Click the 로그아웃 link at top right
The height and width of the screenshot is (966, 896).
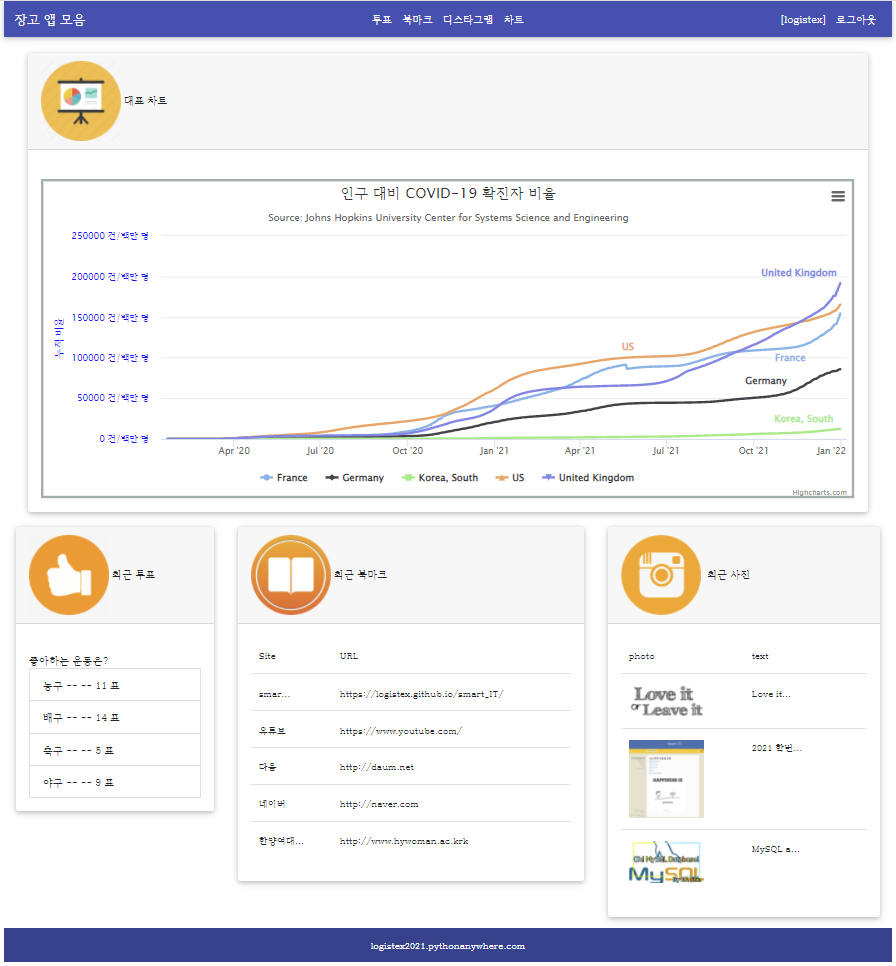854,18
